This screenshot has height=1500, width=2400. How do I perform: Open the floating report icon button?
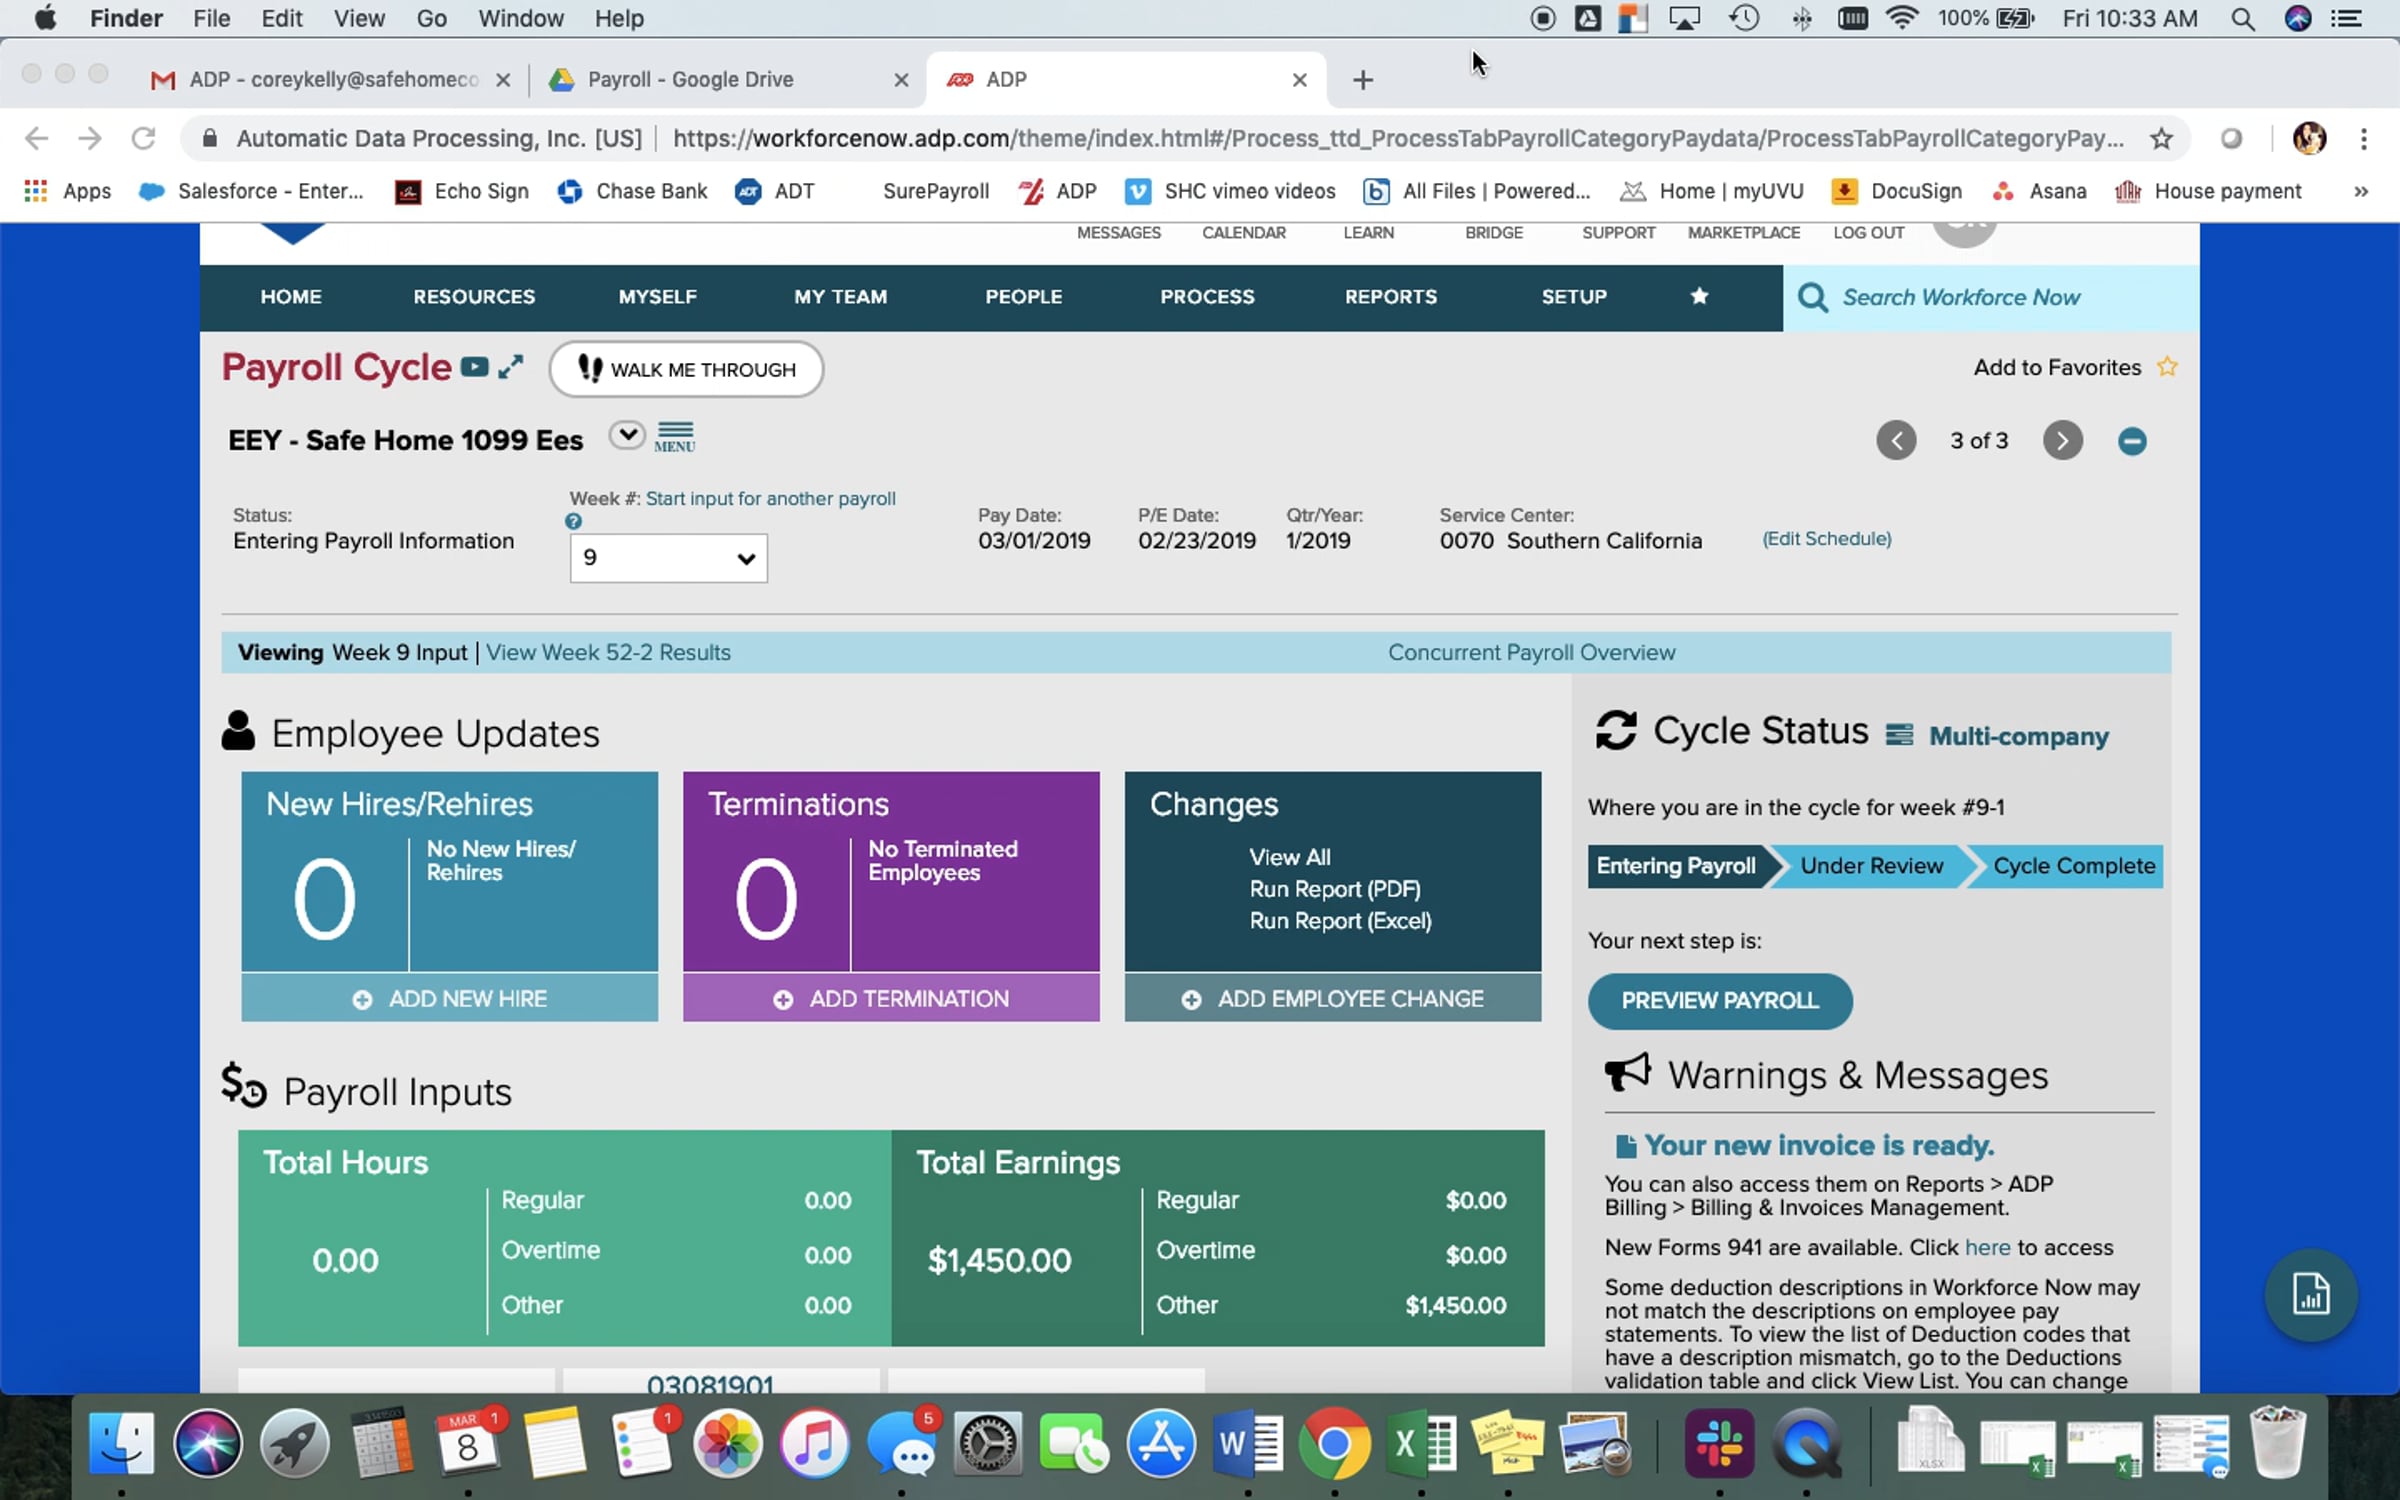[2311, 1295]
